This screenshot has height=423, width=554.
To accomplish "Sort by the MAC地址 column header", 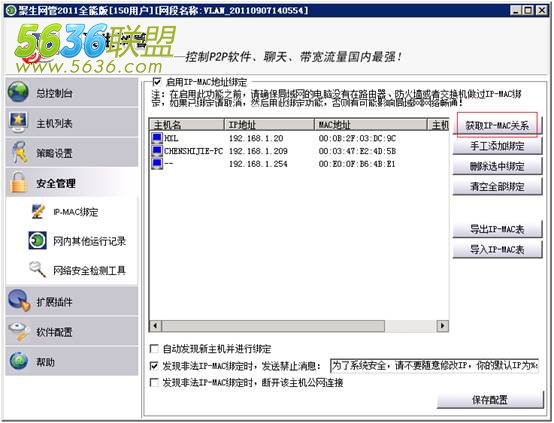I will 371,125.
